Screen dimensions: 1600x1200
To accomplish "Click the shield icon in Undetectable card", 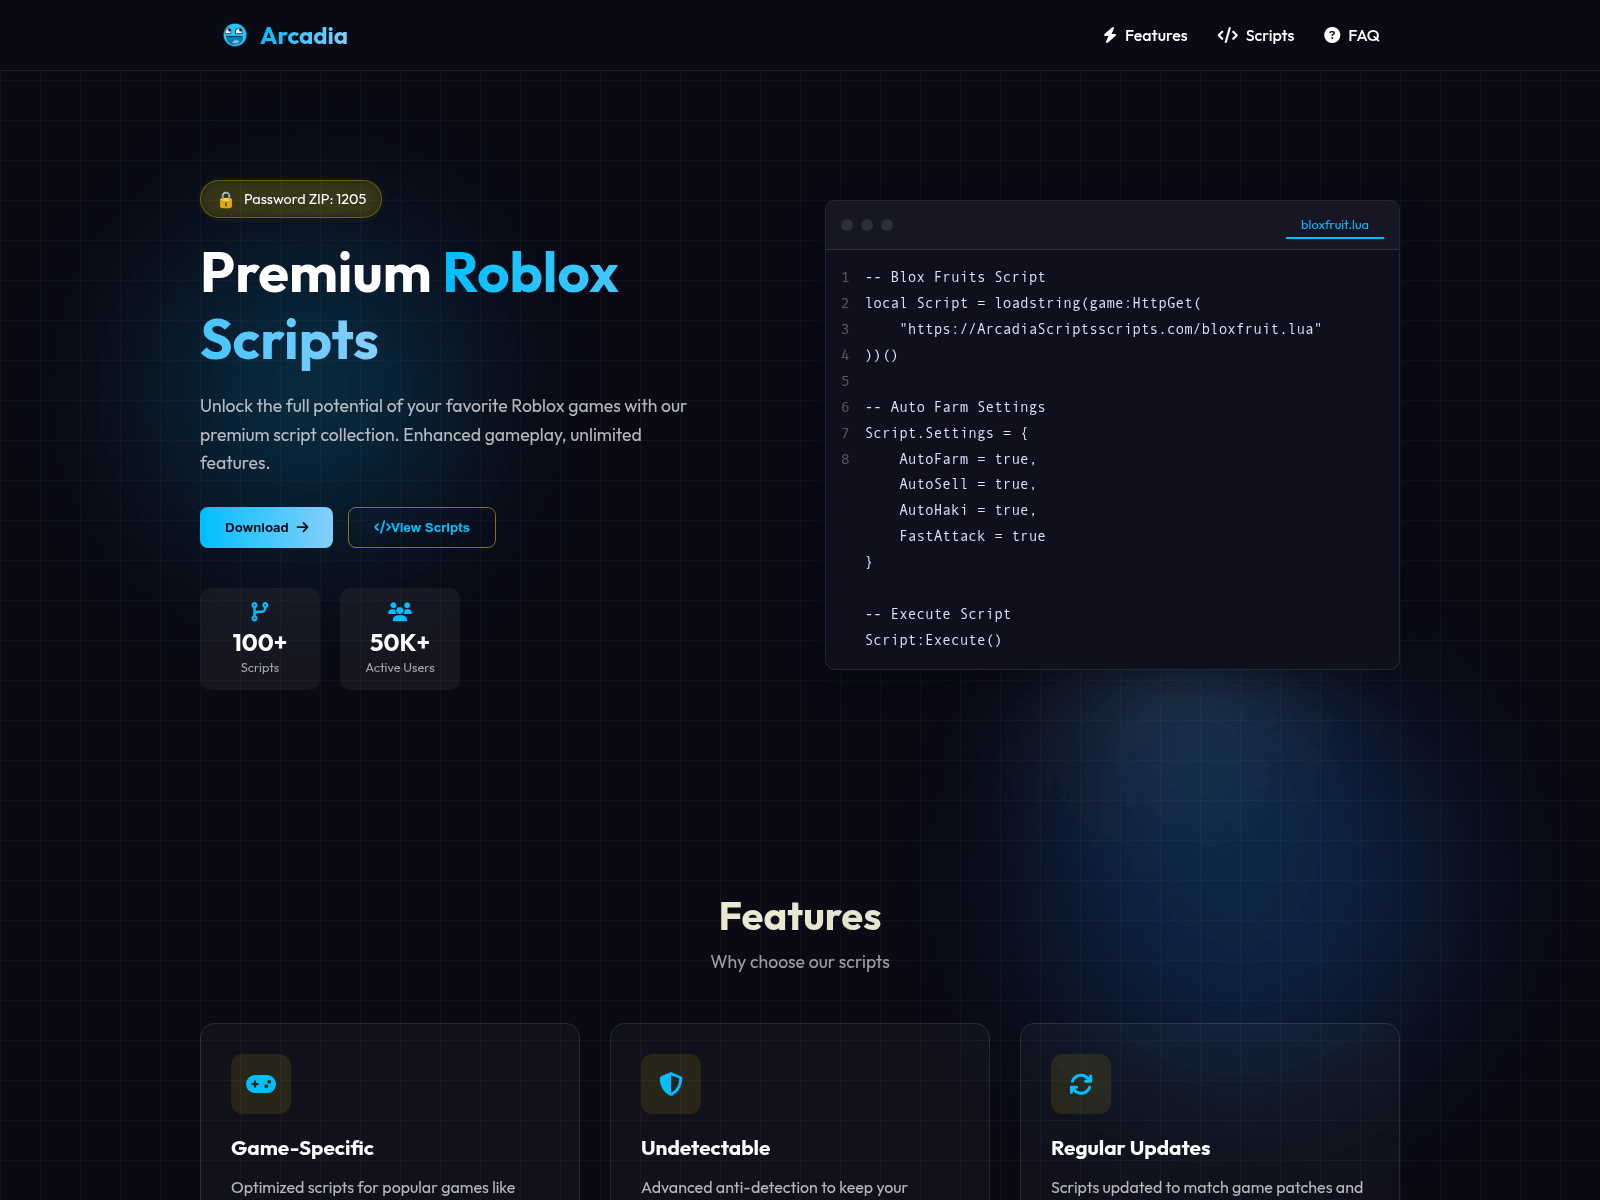I will (x=671, y=1084).
